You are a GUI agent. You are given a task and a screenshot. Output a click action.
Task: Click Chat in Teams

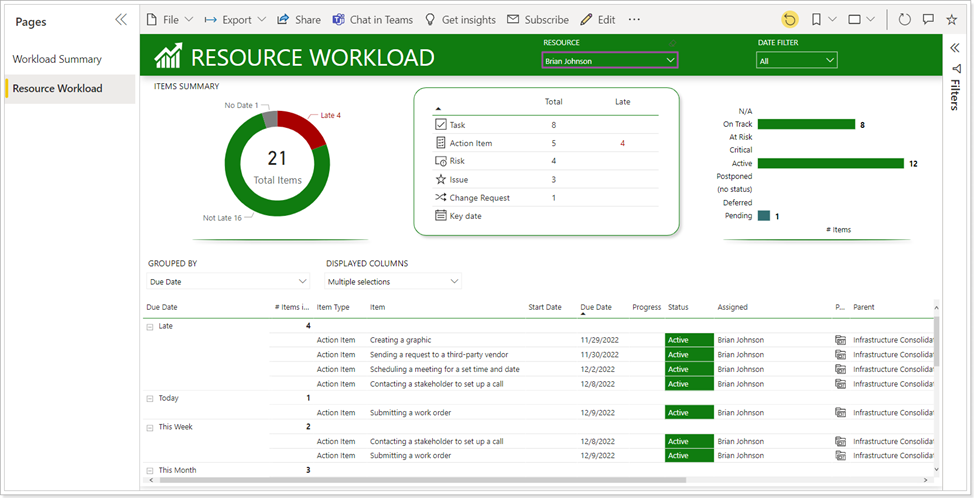tap(373, 20)
